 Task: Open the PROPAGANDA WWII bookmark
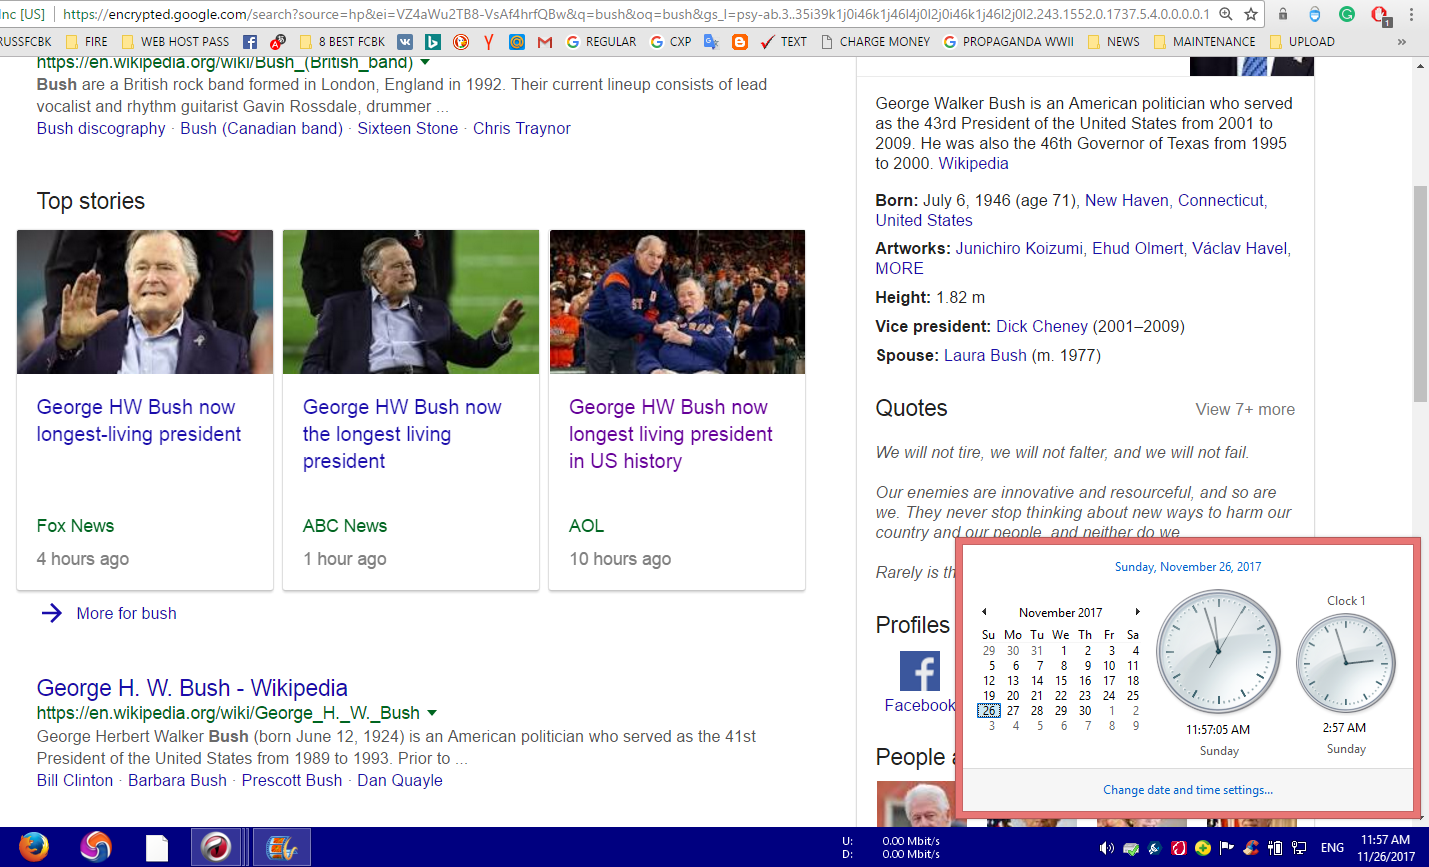(x=1008, y=42)
